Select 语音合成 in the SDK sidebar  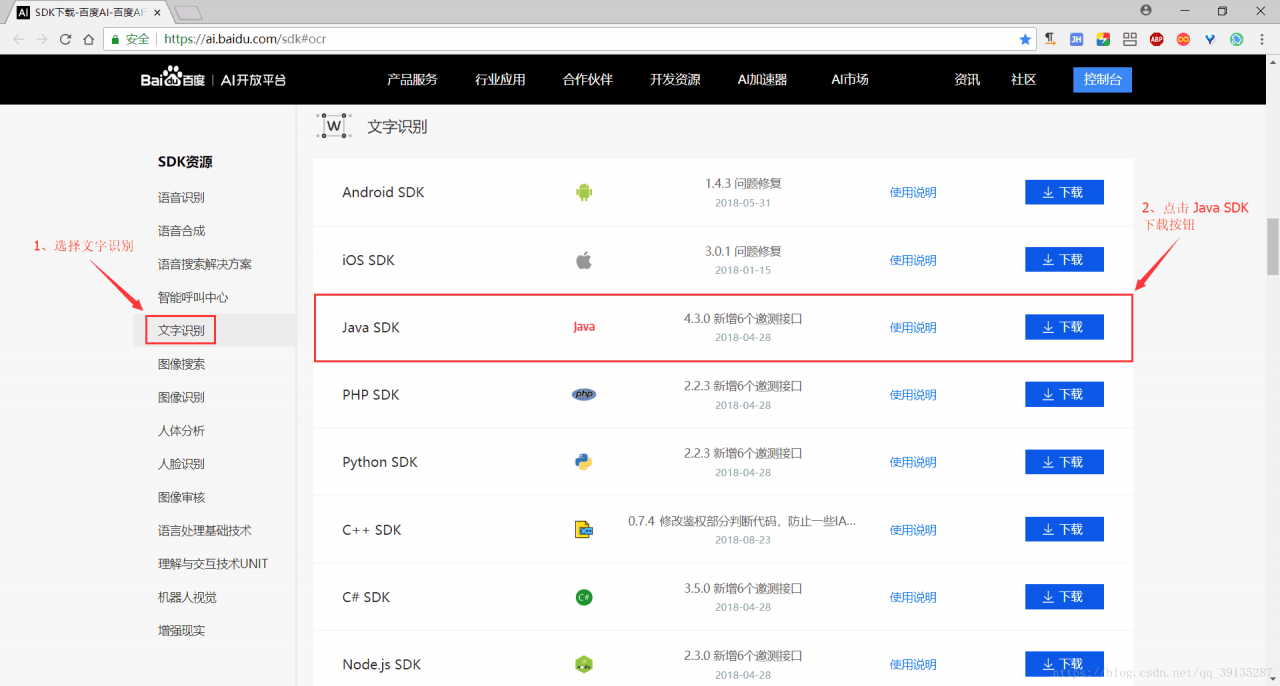181,231
